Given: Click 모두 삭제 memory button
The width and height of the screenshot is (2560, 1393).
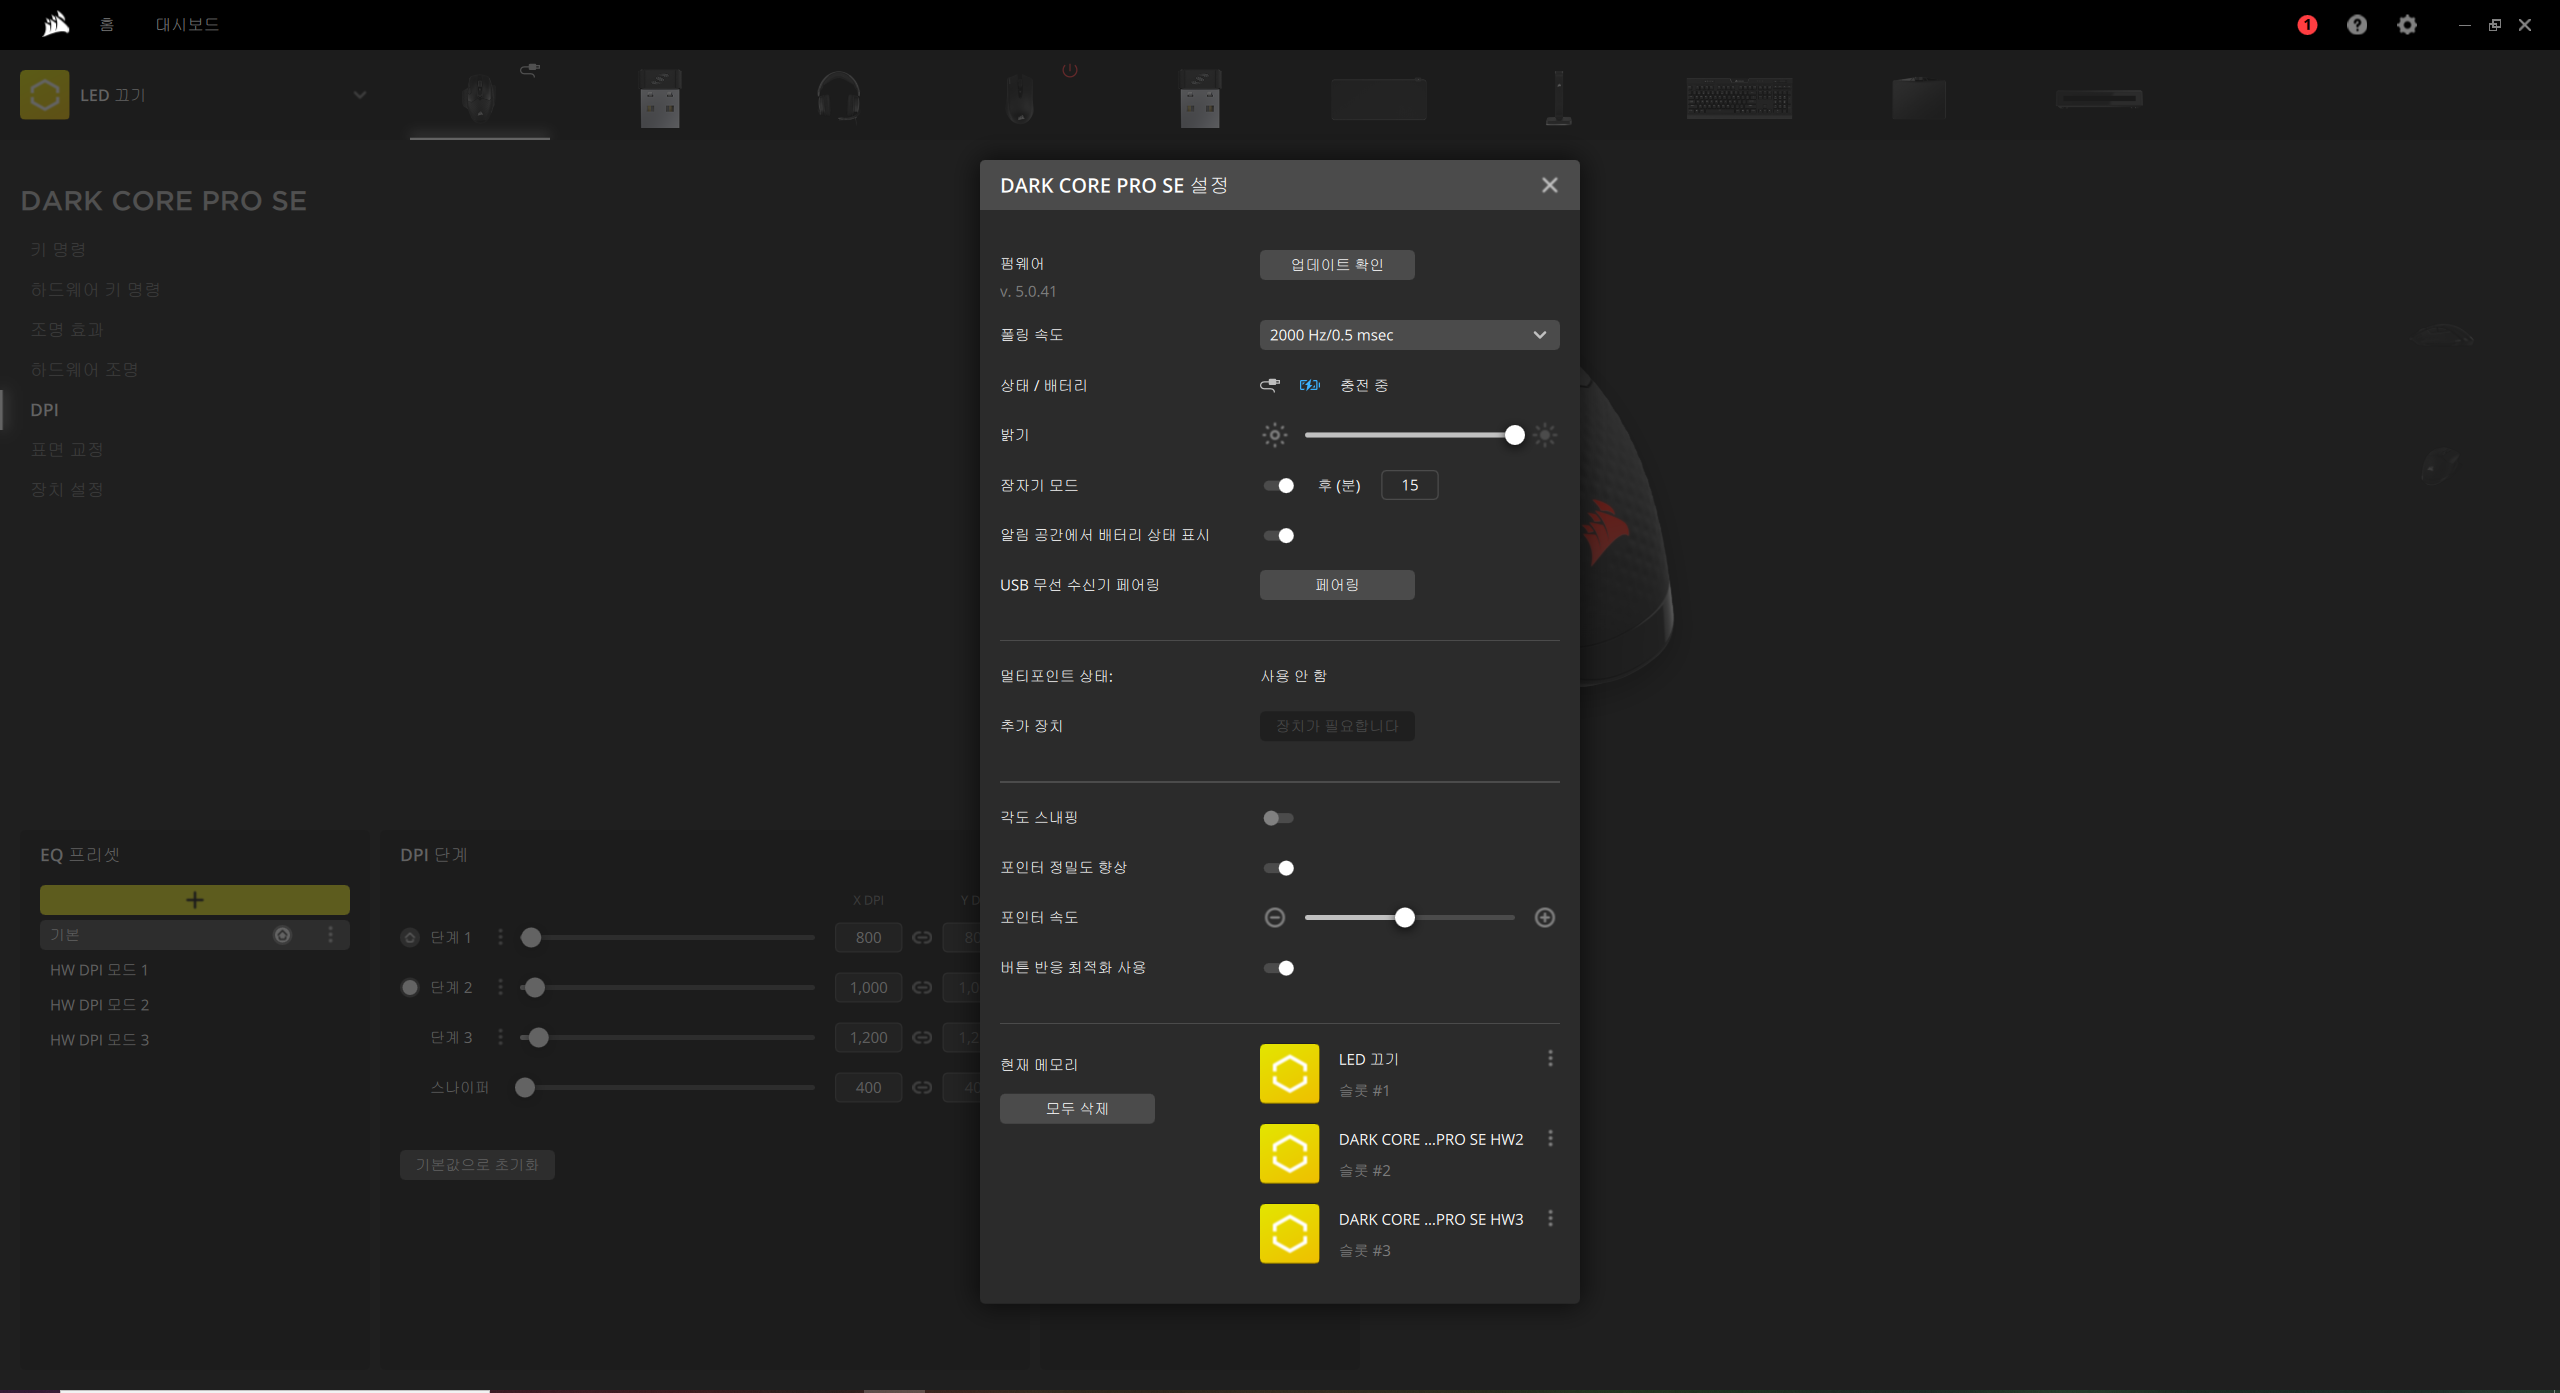Looking at the screenshot, I should (x=1077, y=1109).
